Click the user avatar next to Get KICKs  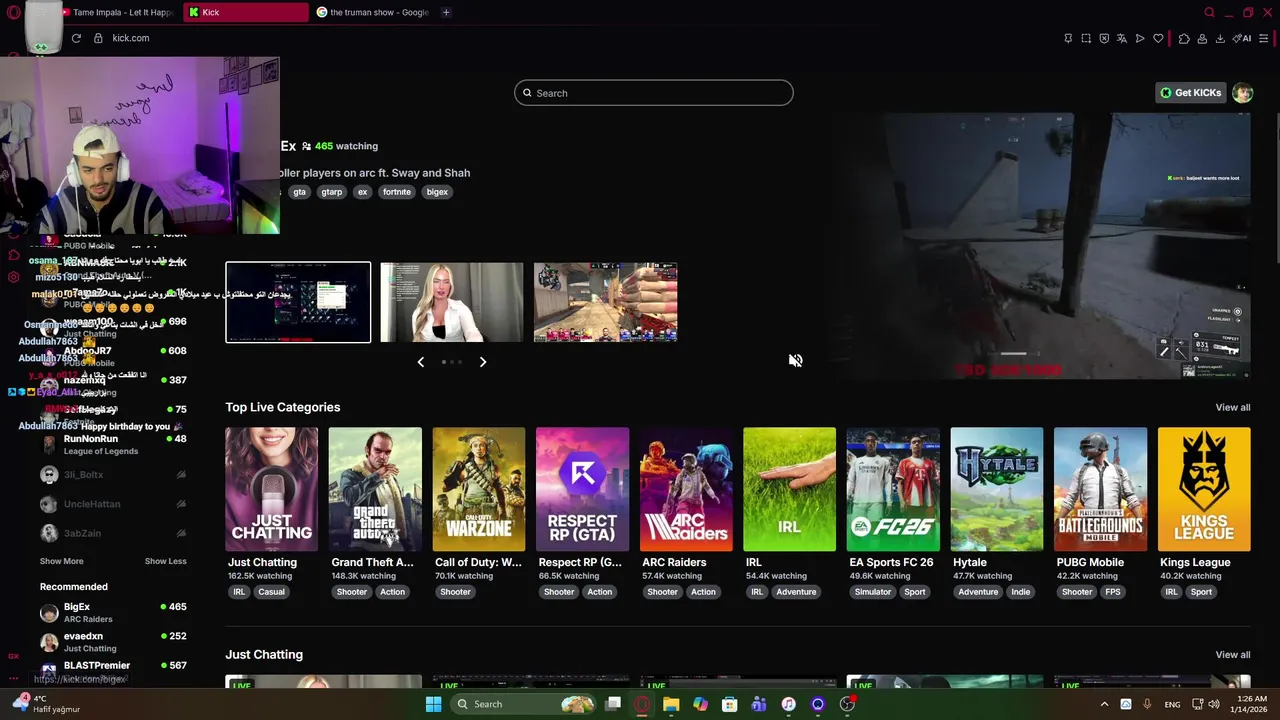pyautogui.click(x=1242, y=93)
